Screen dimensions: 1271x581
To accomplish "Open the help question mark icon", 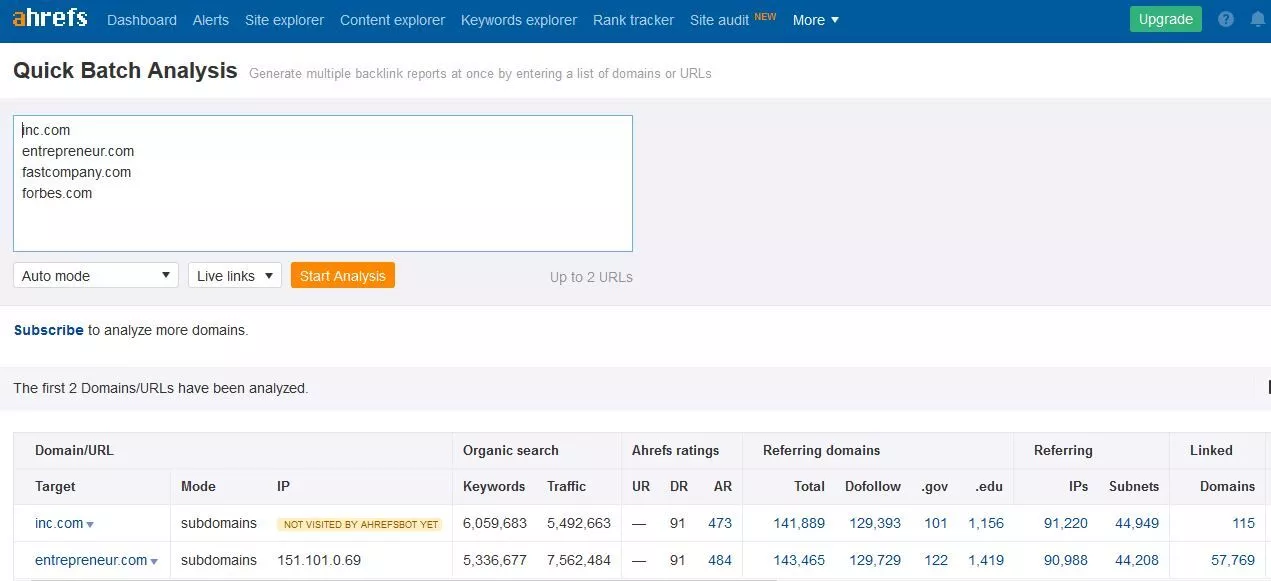I will (x=1226, y=20).
